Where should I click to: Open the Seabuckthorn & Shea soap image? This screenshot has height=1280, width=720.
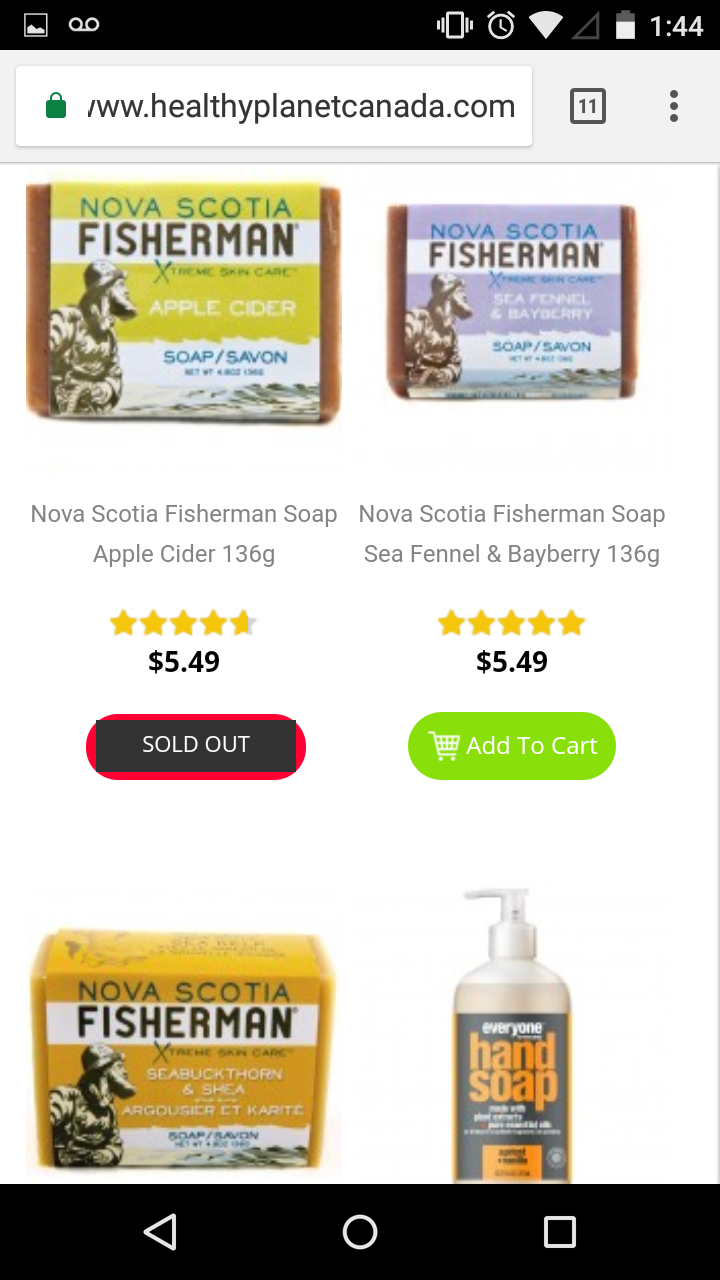tap(184, 1050)
